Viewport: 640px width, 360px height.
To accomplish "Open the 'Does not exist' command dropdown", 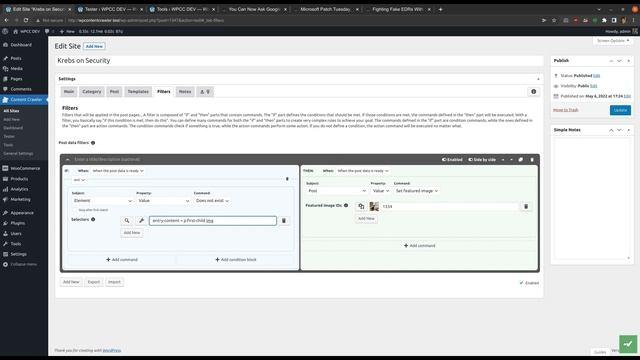I will [x=212, y=201].
